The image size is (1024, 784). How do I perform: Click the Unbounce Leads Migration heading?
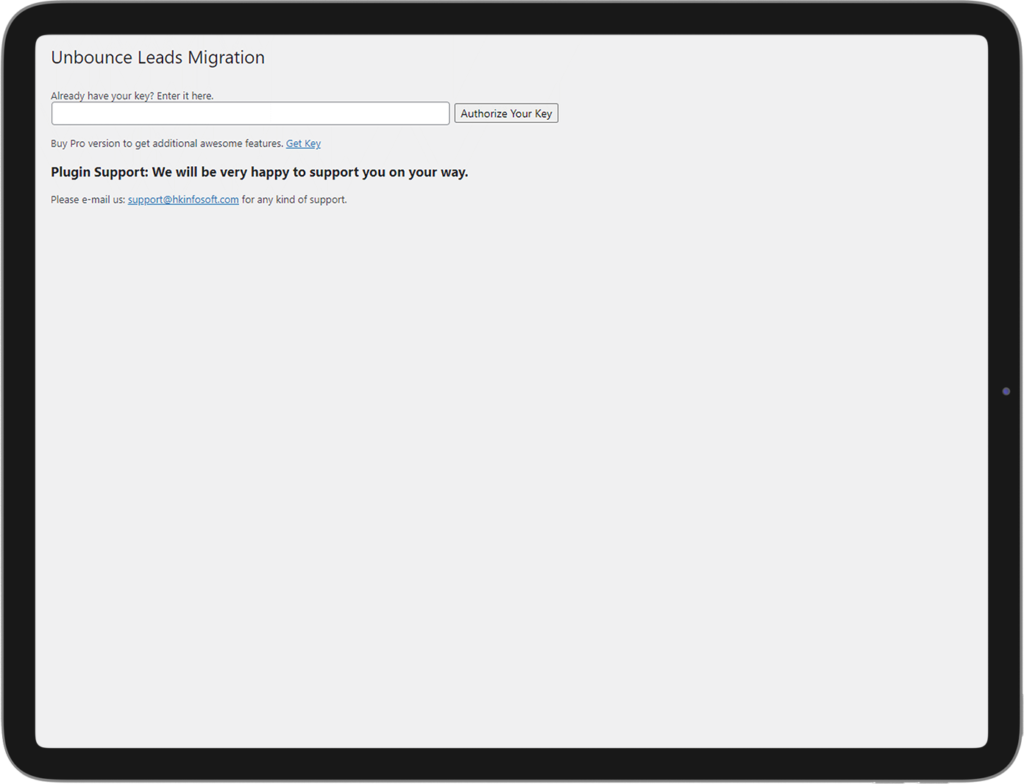point(158,57)
